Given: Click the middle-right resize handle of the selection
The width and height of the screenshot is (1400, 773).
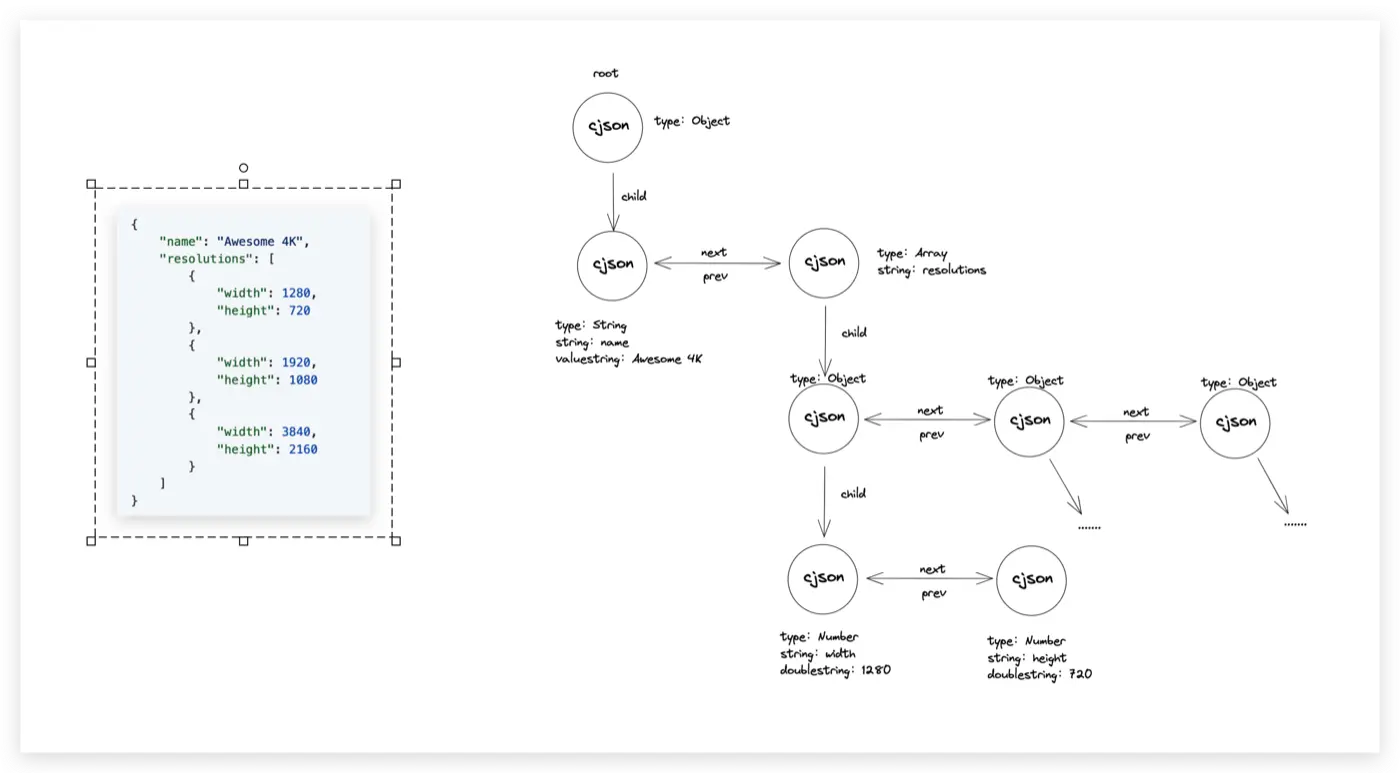Looking at the screenshot, I should 396,362.
